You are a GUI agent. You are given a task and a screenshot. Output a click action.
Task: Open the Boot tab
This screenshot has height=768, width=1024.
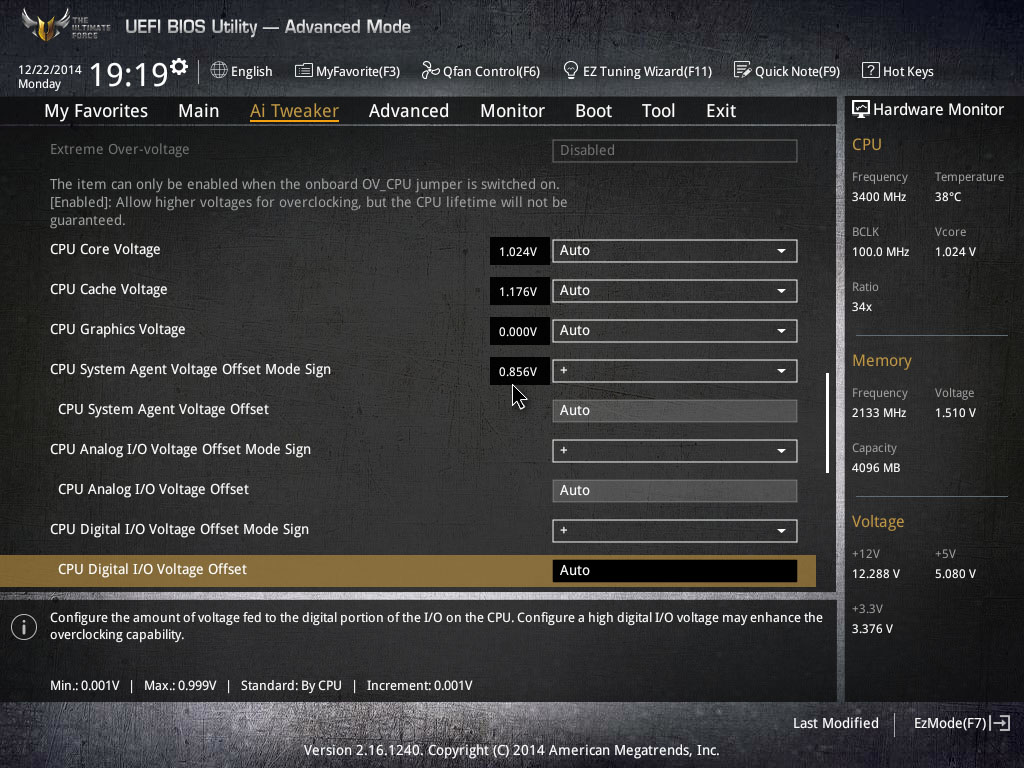click(594, 111)
